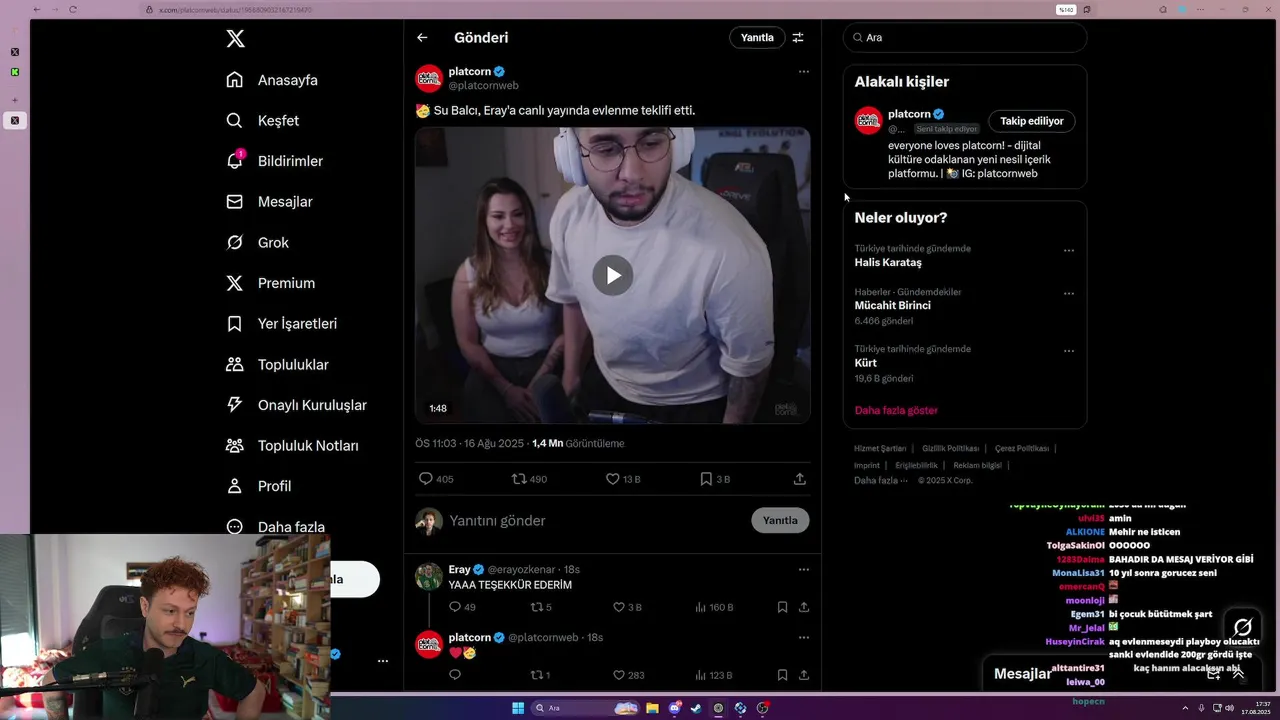Viewport: 1280px width, 720px height.
Task: Click Daha fazla göster link
Action: 896,411
